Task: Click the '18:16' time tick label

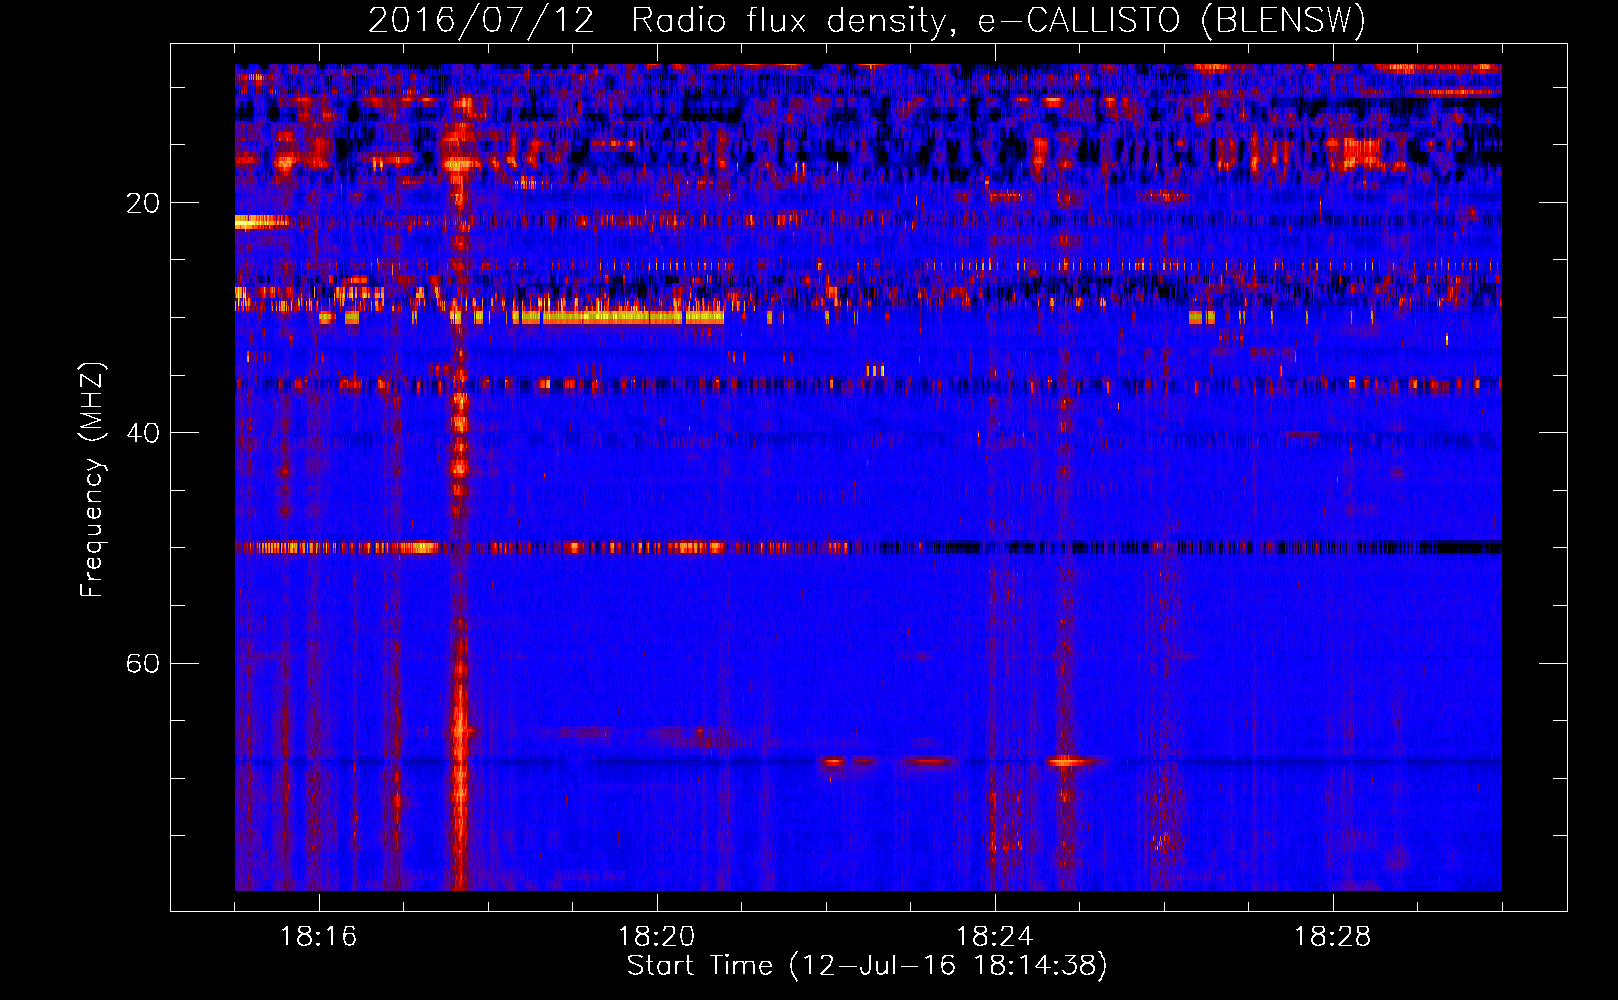Action: 318,937
